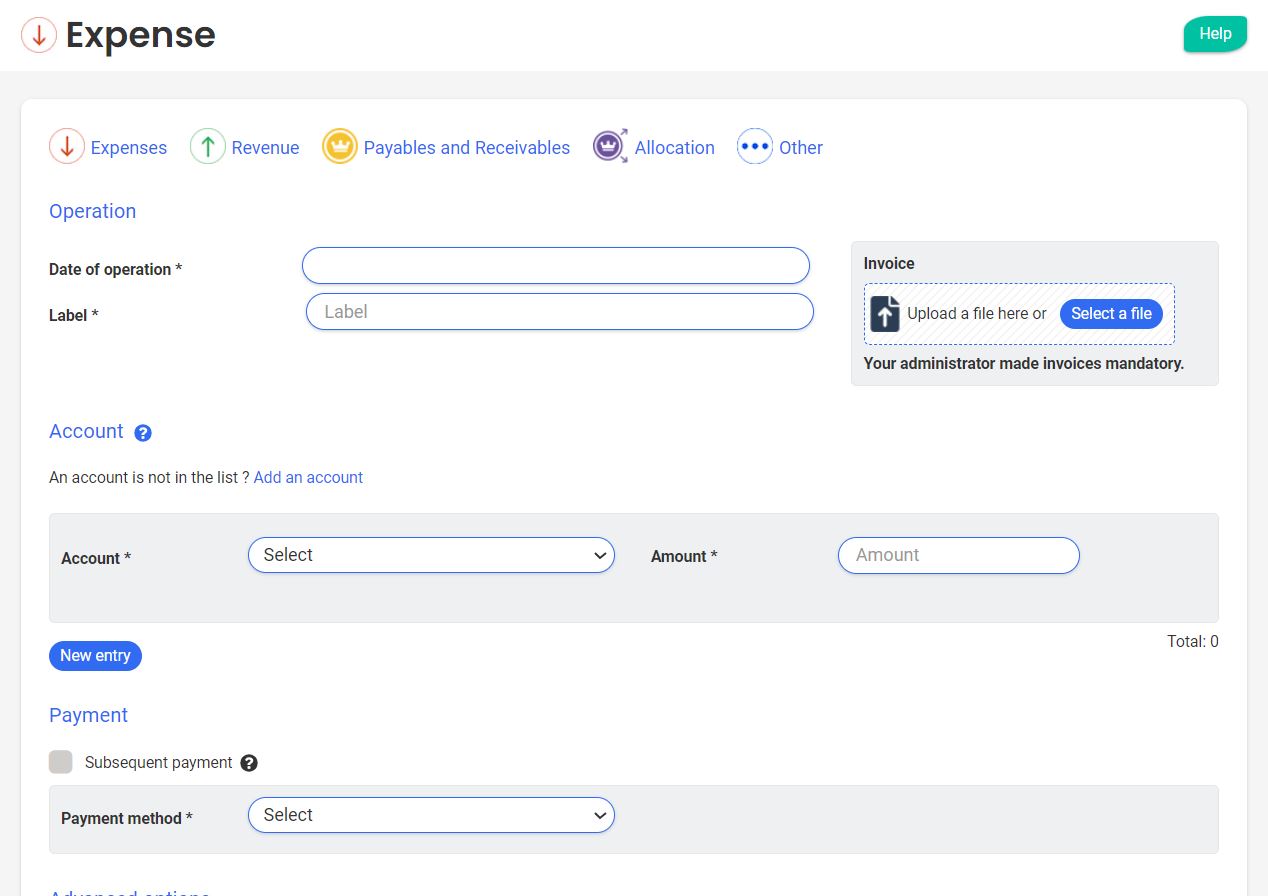Screen dimensions: 1268x896
Task: Focus the Date of operation field
Action: point(555,266)
